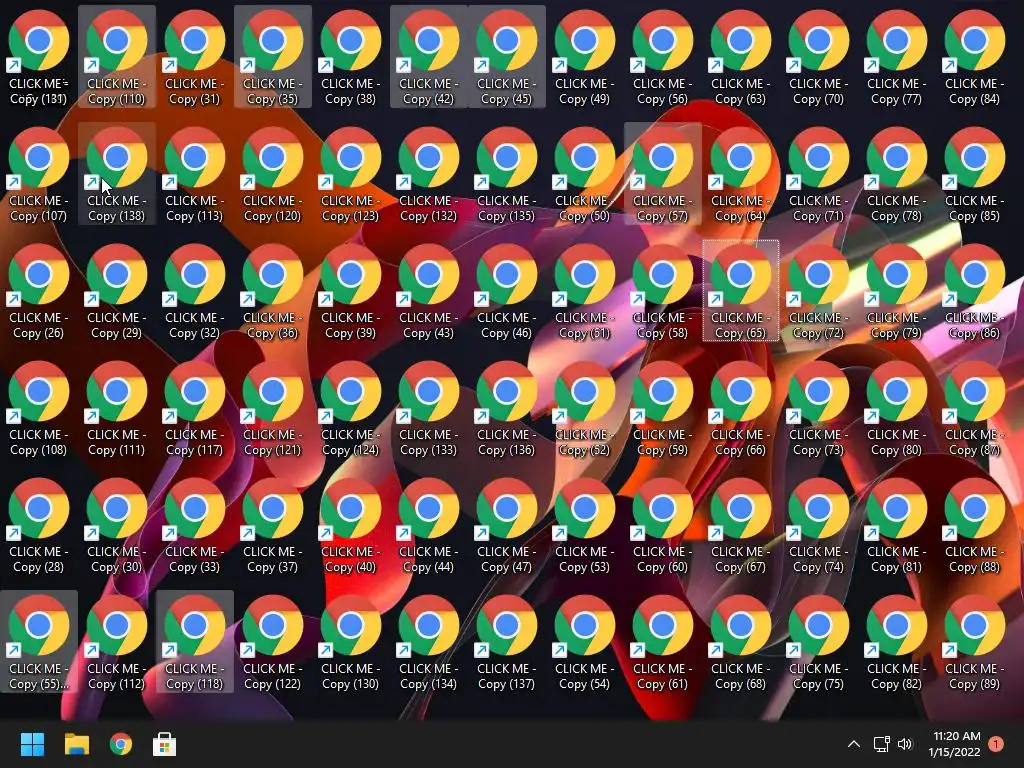1024x768 pixels.
Task: Click the CLICK ME - Copy (84) icon
Action: (974, 57)
